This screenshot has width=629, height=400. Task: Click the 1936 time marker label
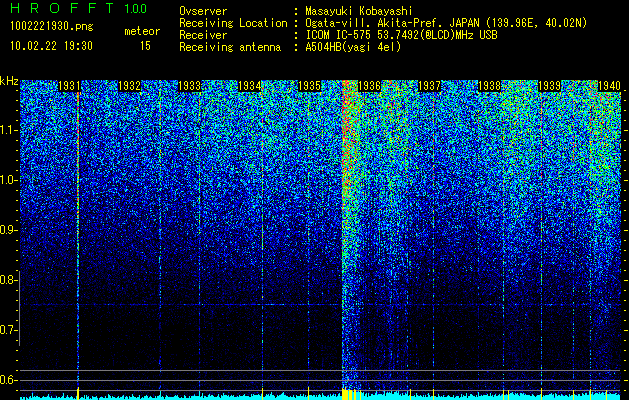click(369, 86)
